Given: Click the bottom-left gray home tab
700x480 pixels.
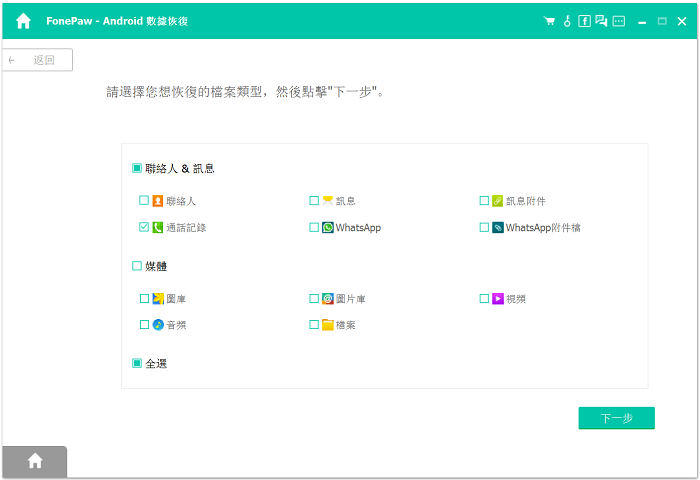Looking at the screenshot, I should 35,461.
